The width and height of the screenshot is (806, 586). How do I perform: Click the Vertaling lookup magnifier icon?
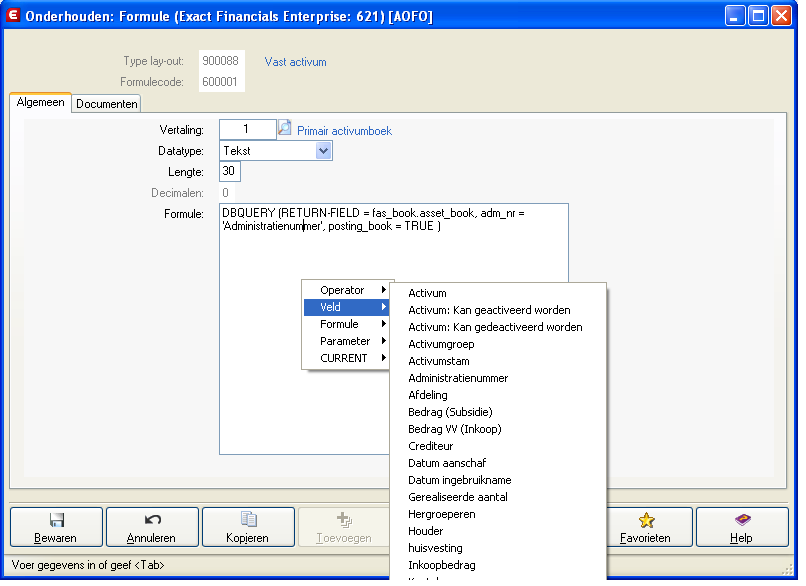point(285,129)
